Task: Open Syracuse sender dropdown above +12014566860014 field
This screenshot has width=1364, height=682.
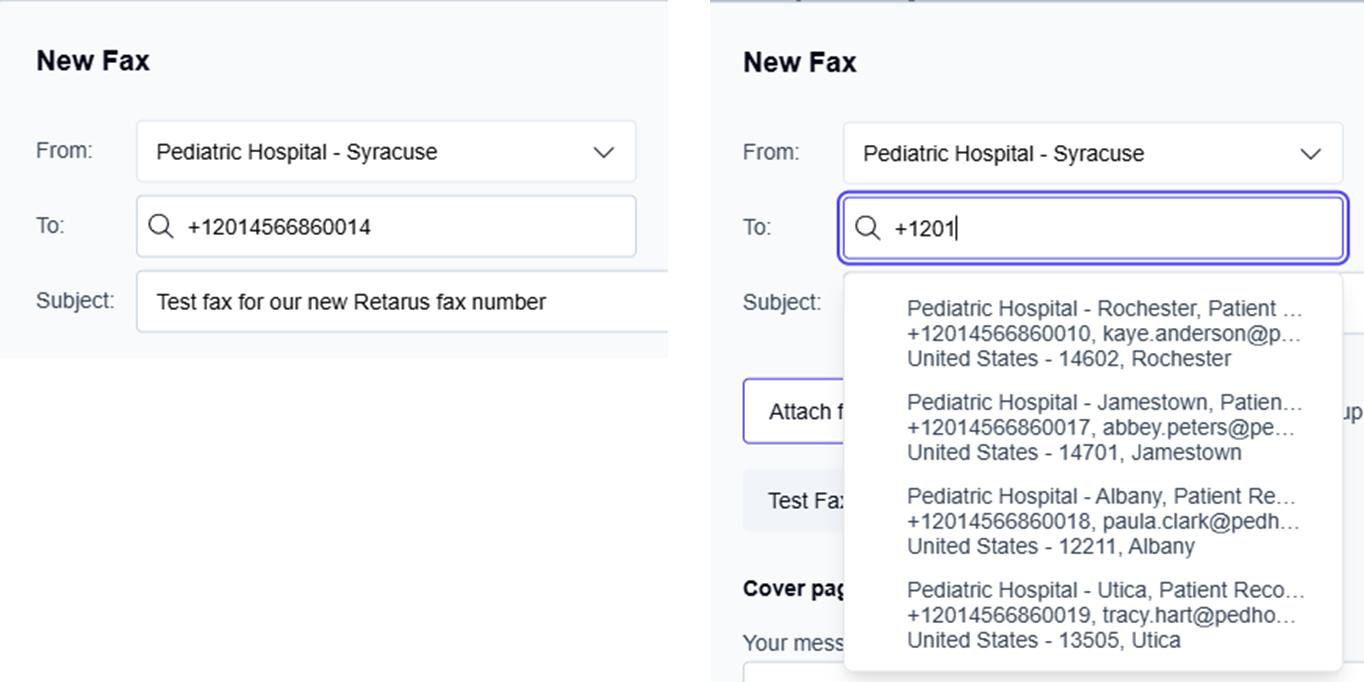Action: [385, 152]
